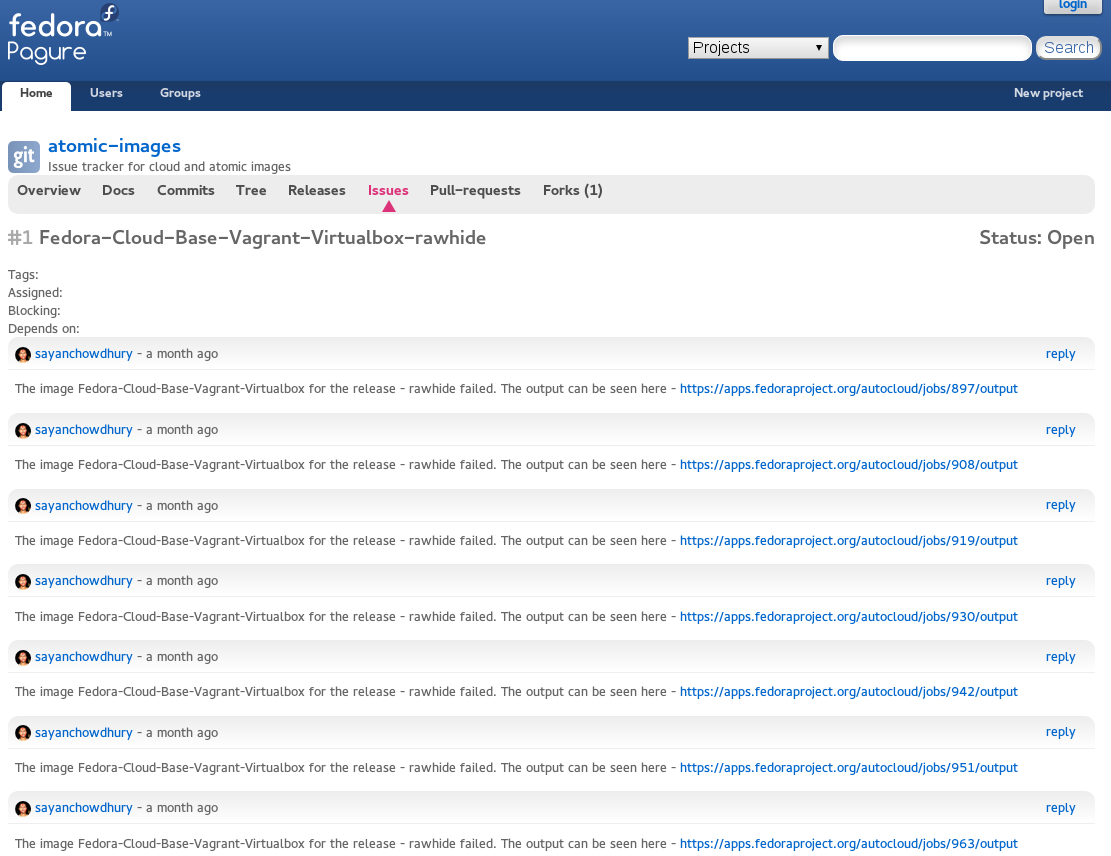Click the Depends on: field label

point(44,329)
